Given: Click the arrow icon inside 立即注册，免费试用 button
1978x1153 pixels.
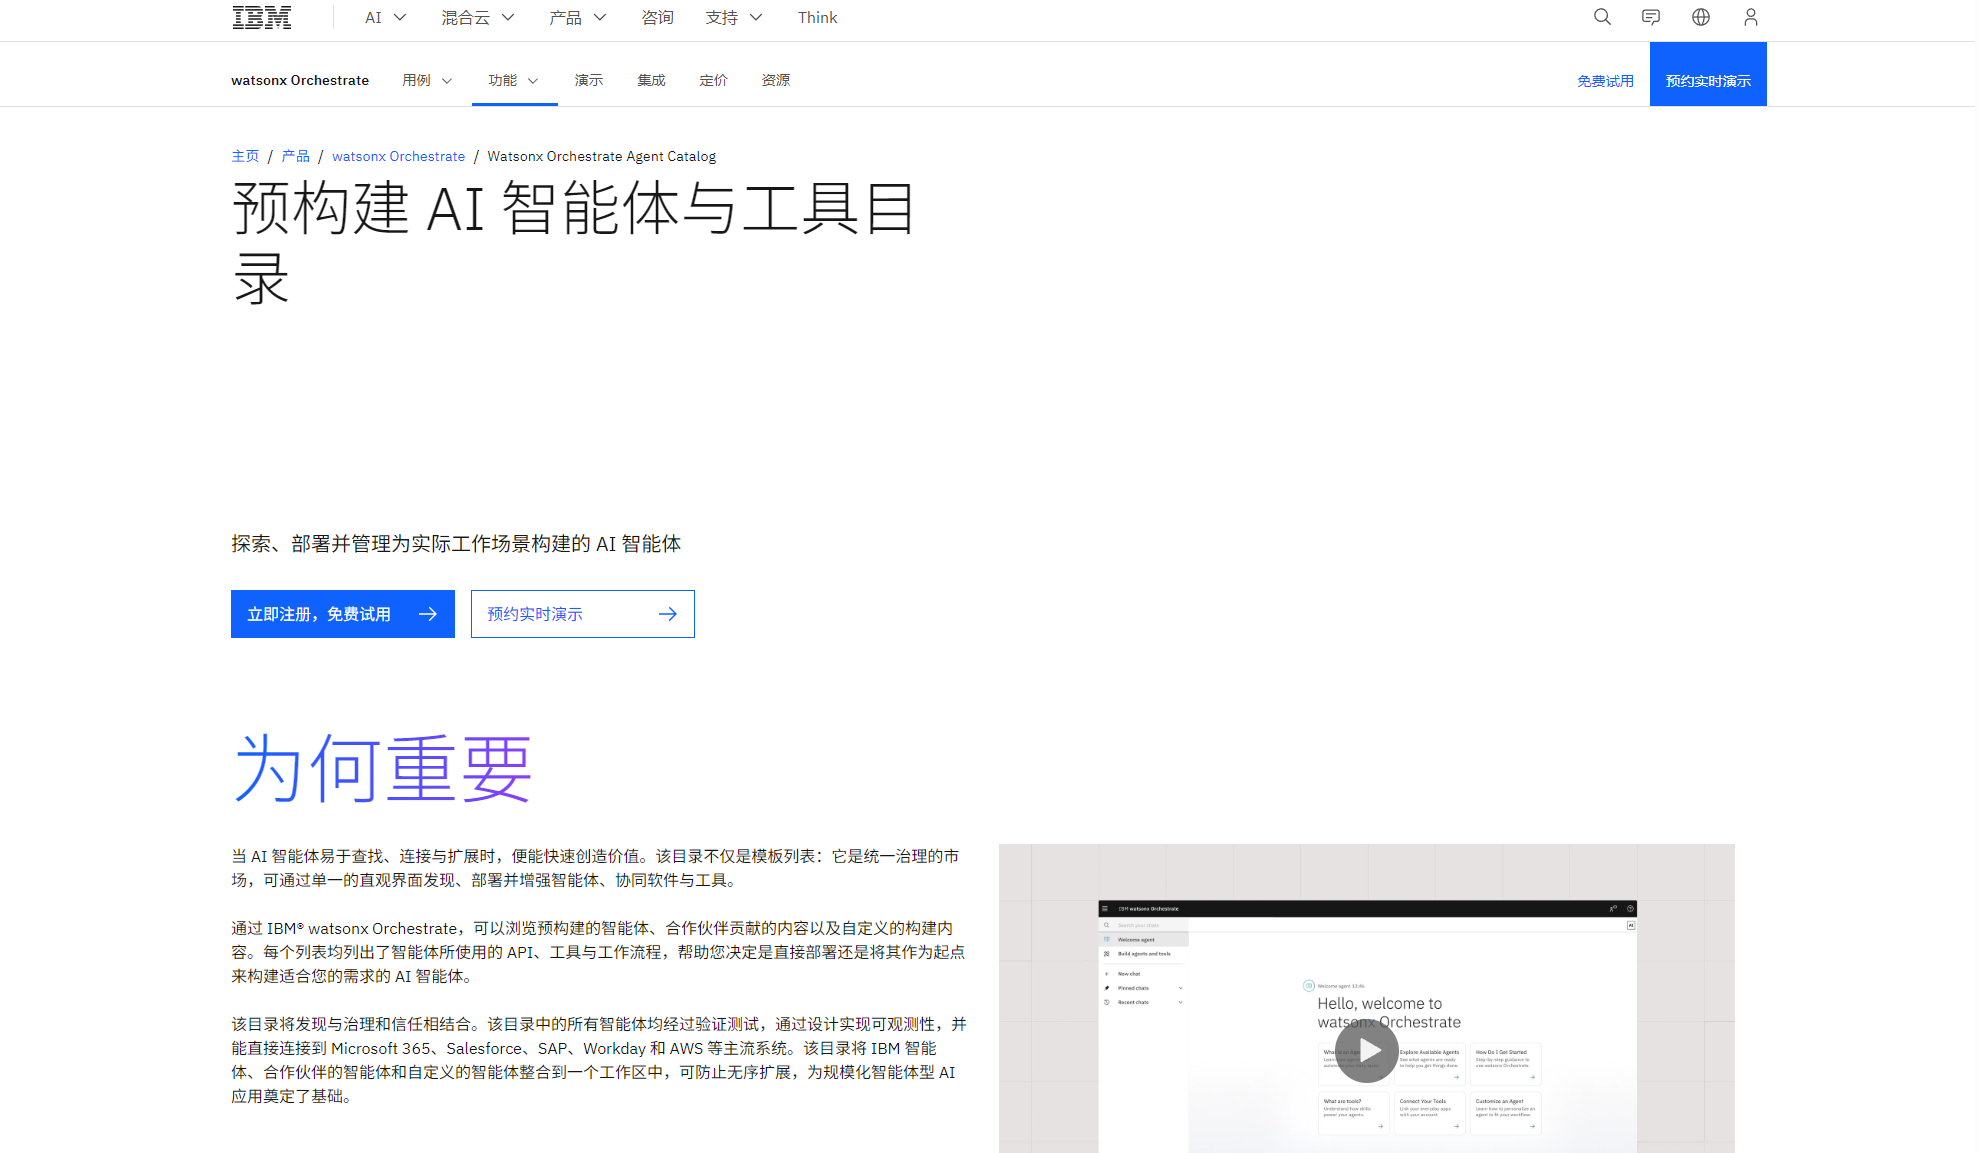Looking at the screenshot, I should point(429,613).
